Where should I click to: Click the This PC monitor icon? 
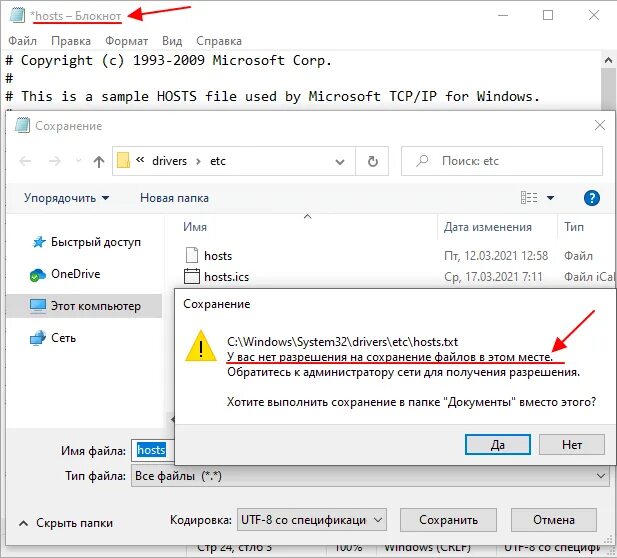(x=38, y=306)
